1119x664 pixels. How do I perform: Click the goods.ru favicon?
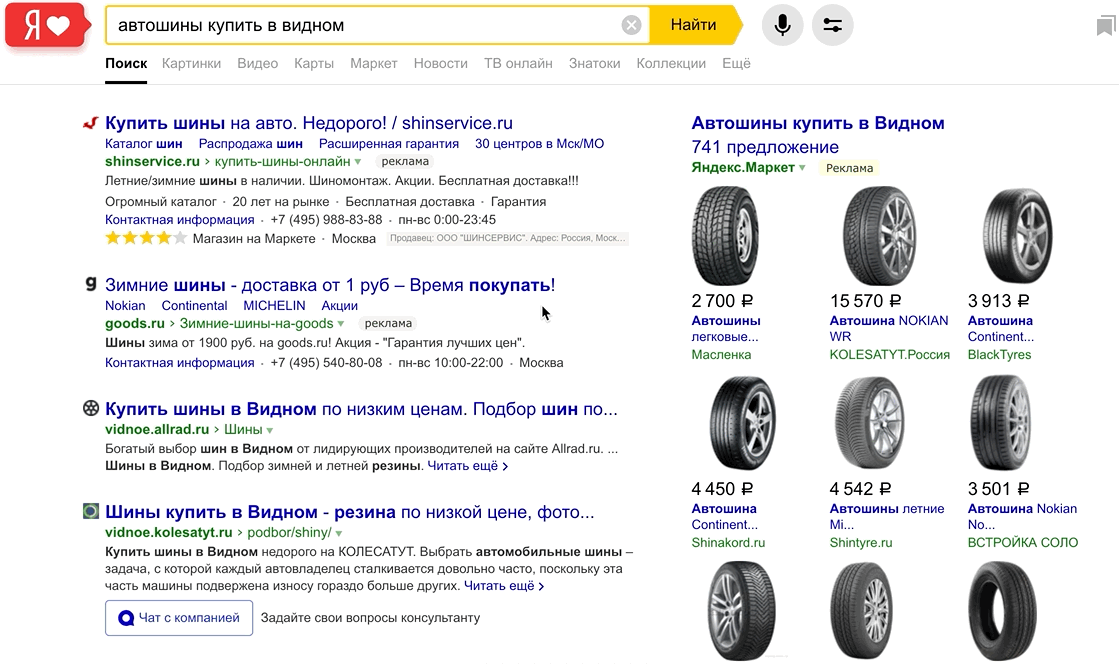(91, 284)
